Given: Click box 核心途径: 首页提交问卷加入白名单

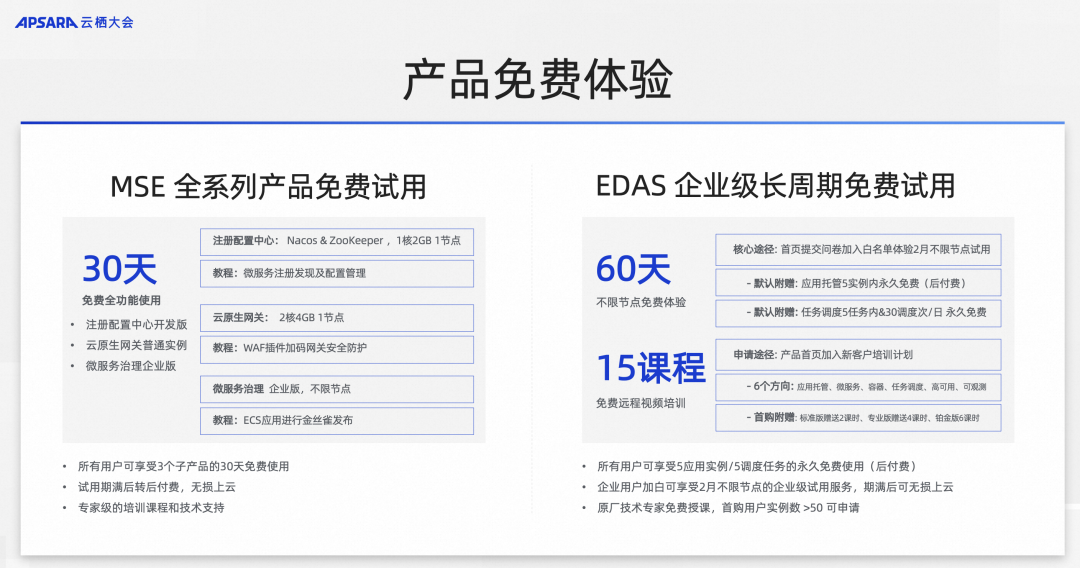Looking at the screenshot, I should tap(858, 250).
